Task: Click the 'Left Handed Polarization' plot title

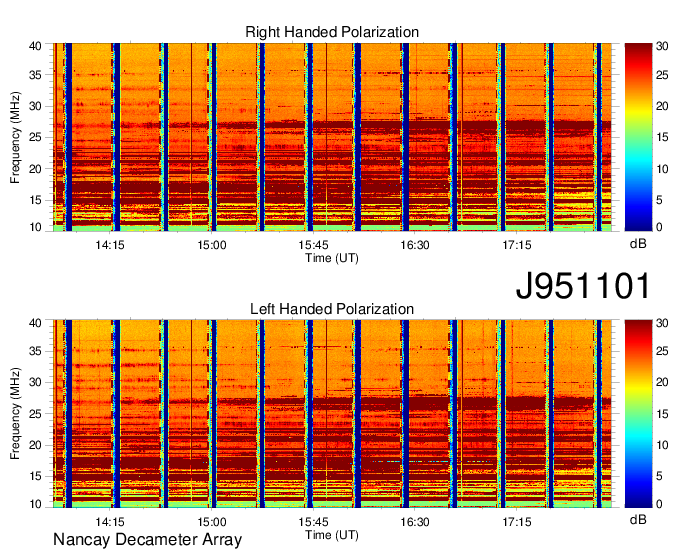Action: point(332,309)
